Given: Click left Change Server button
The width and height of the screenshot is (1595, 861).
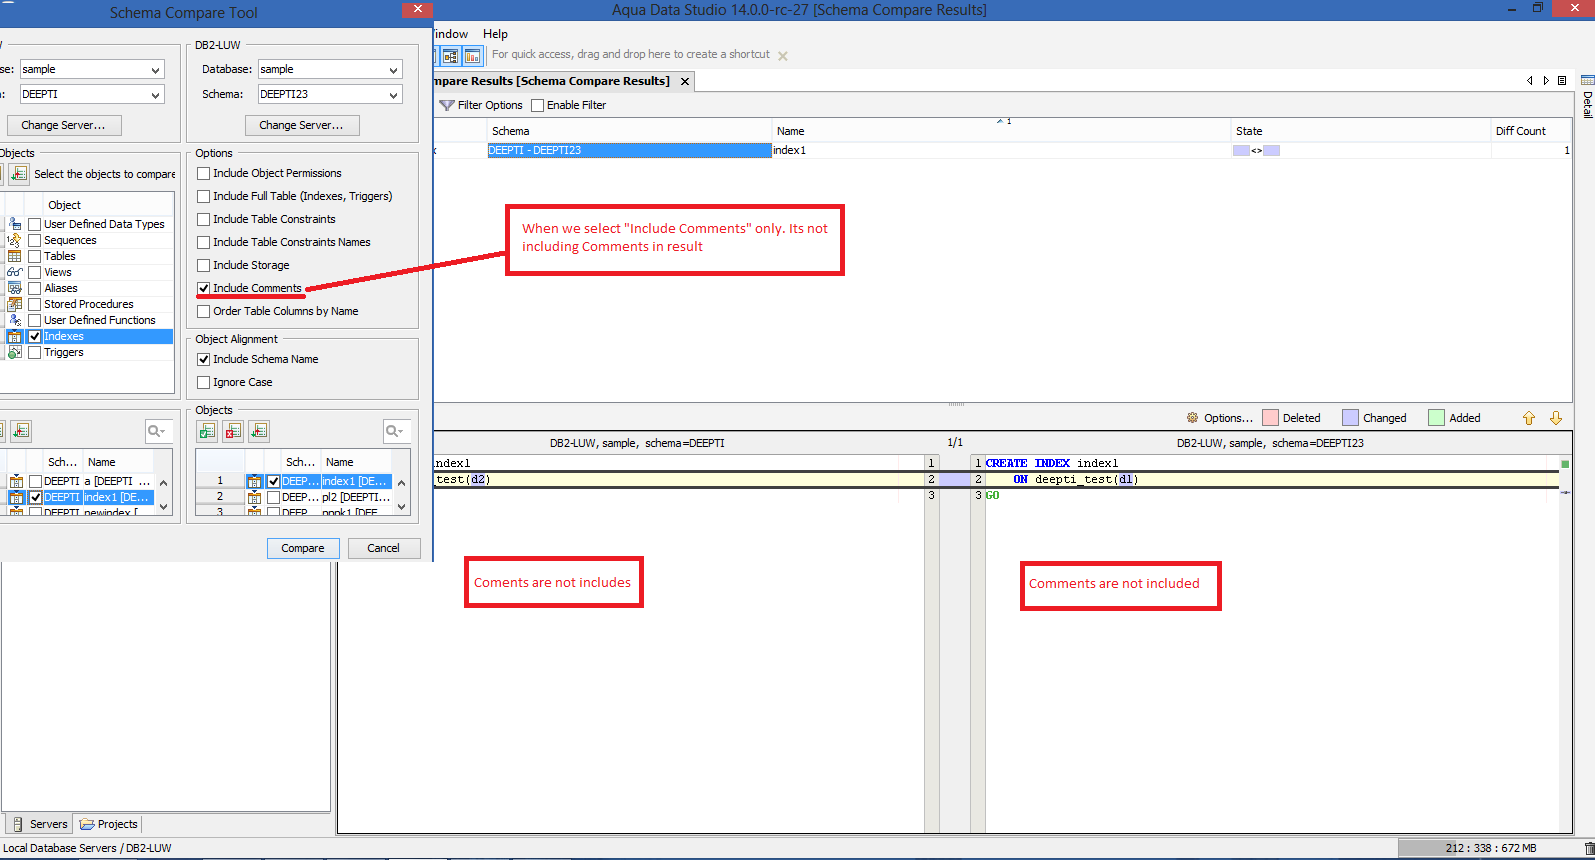Looking at the screenshot, I should (x=64, y=125).
